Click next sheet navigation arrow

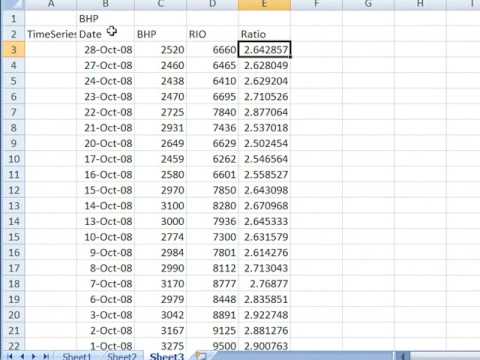pyautogui.click(x=34, y=356)
